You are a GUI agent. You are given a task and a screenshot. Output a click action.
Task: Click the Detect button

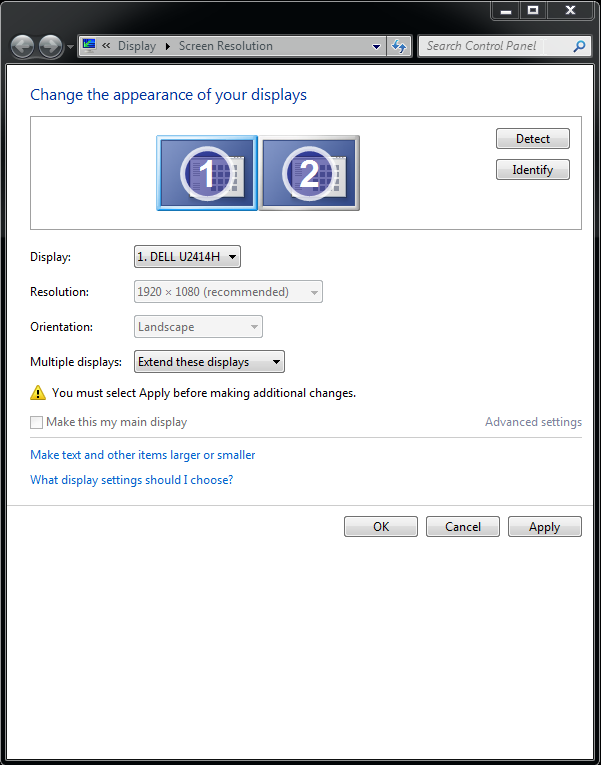533,139
